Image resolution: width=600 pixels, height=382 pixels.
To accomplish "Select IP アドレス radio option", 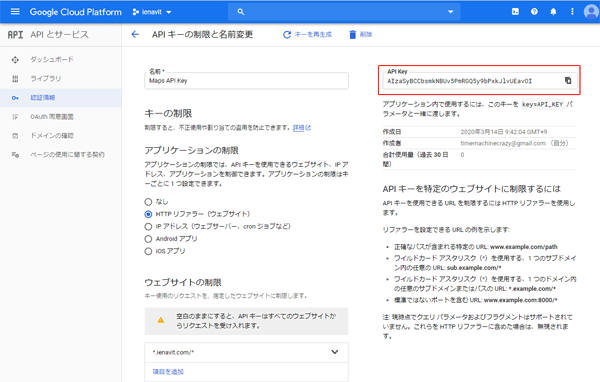I will [x=148, y=227].
